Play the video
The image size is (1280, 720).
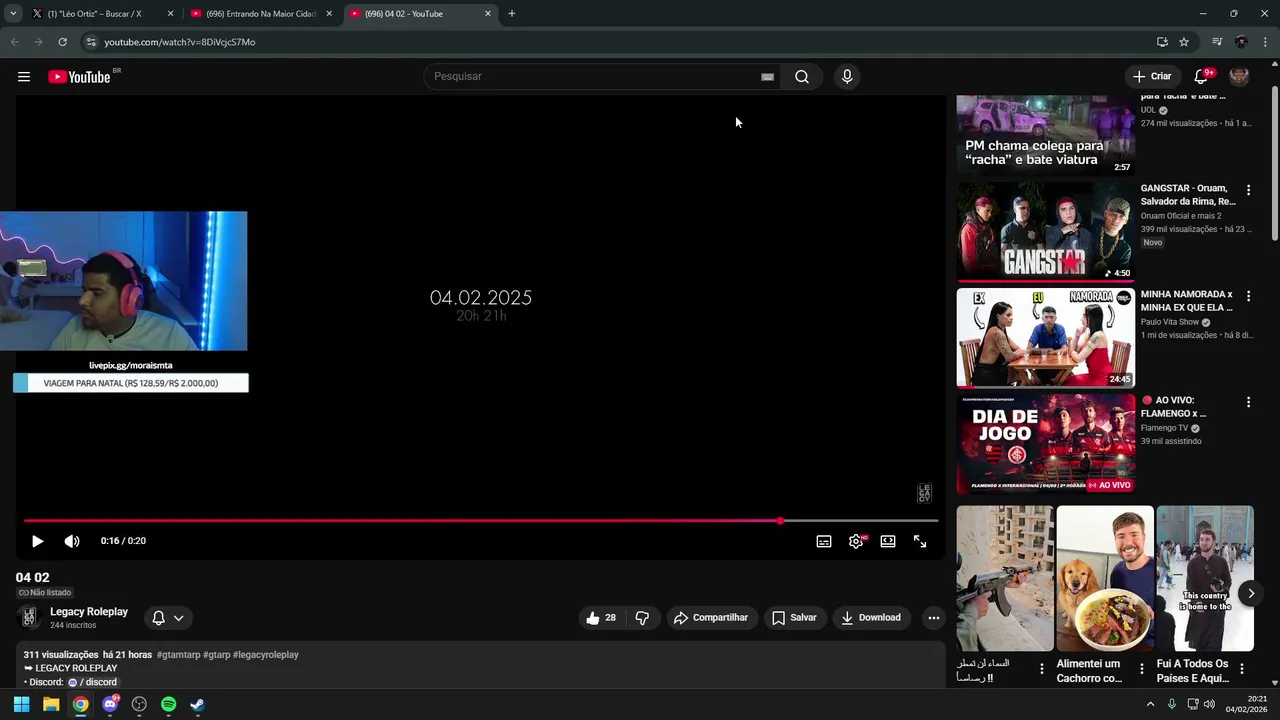pos(37,541)
